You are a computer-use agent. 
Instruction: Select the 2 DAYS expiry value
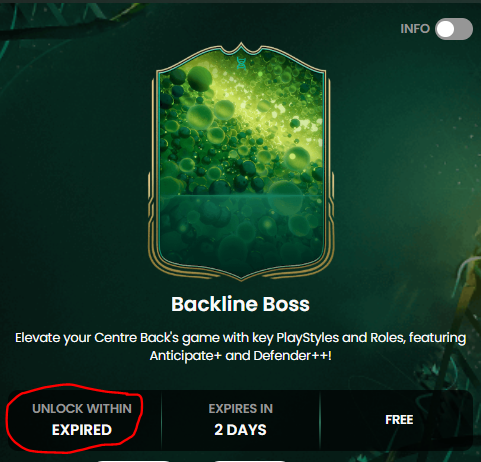[x=240, y=430]
